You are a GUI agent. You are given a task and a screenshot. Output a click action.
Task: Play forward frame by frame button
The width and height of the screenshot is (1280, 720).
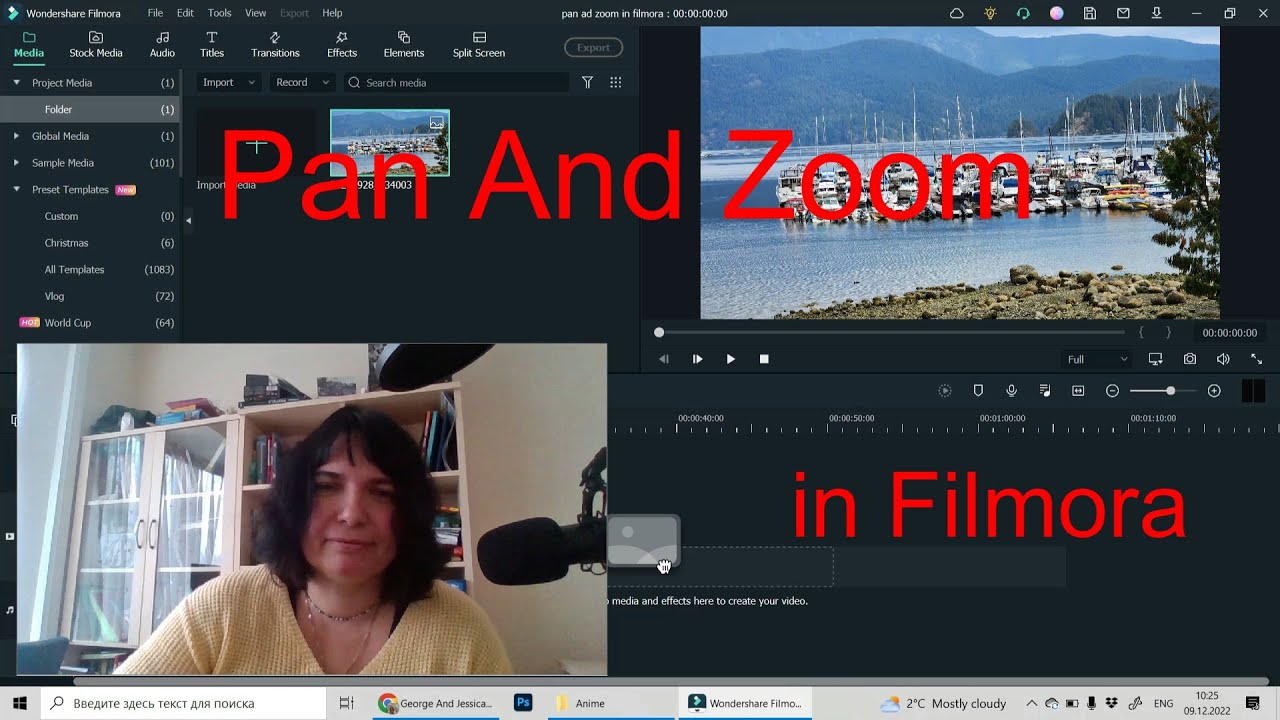coord(697,359)
